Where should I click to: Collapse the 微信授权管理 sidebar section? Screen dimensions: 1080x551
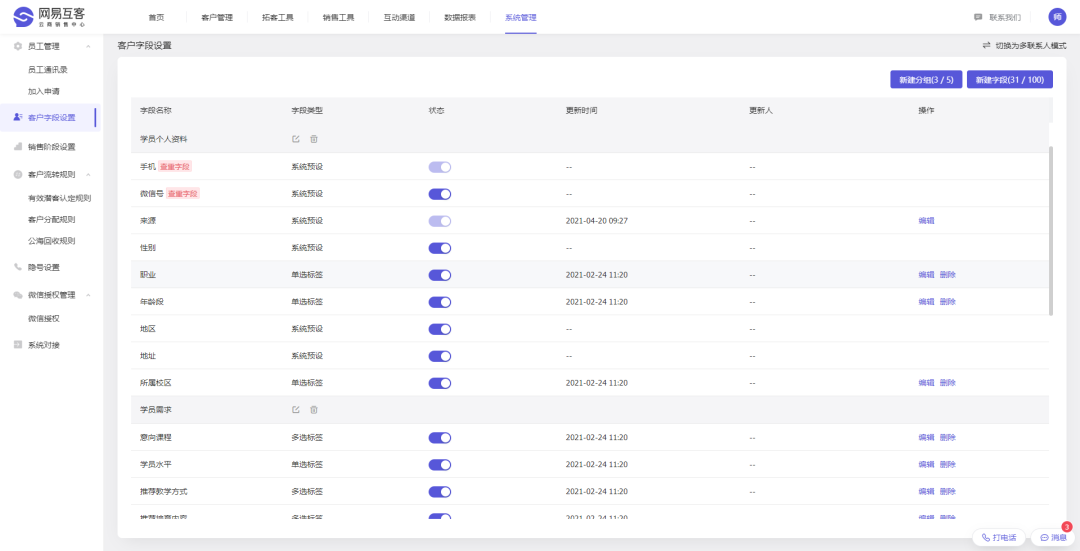pos(89,295)
